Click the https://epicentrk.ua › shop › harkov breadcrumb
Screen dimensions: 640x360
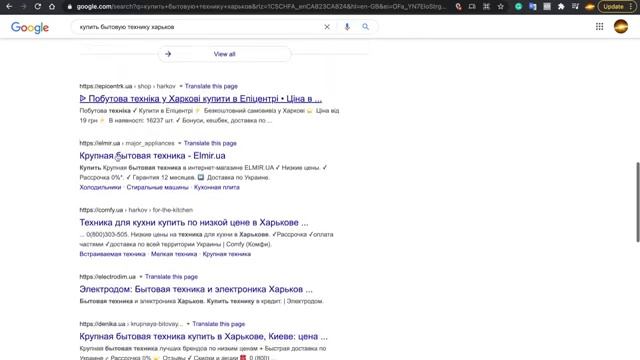(x=127, y=86)
